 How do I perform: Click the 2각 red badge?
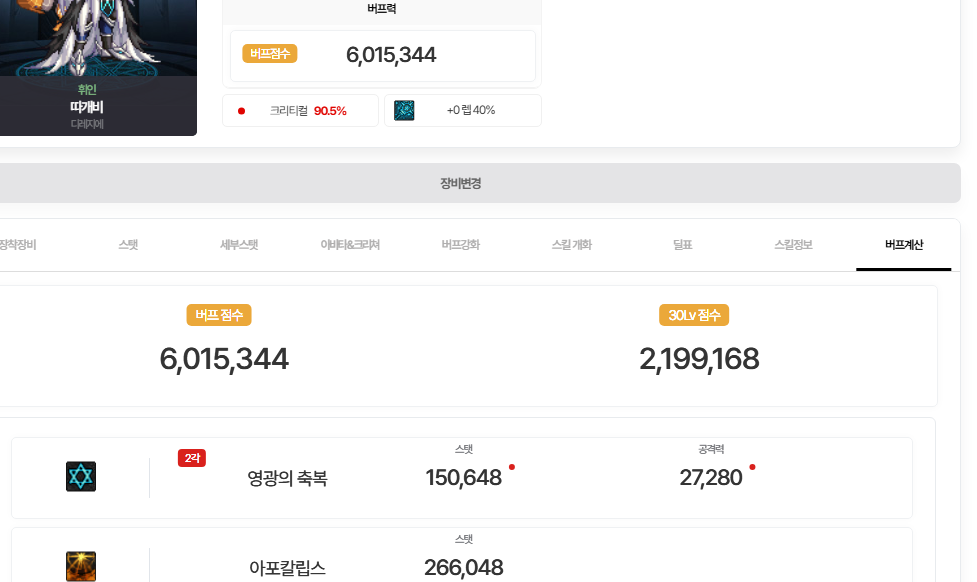(192, 458)
